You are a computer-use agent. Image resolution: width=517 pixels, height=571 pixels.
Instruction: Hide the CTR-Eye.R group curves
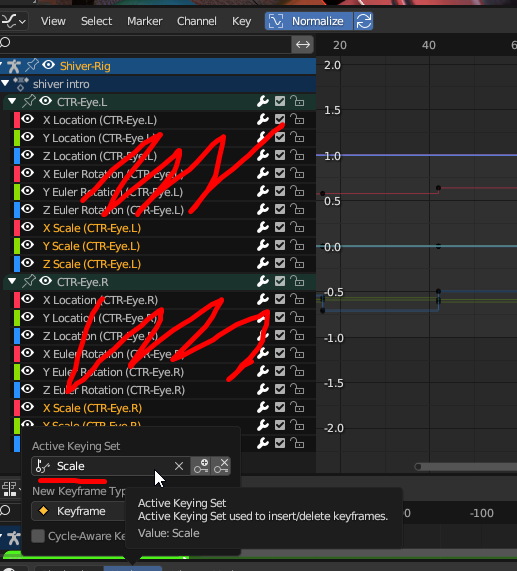coord(46,281)
